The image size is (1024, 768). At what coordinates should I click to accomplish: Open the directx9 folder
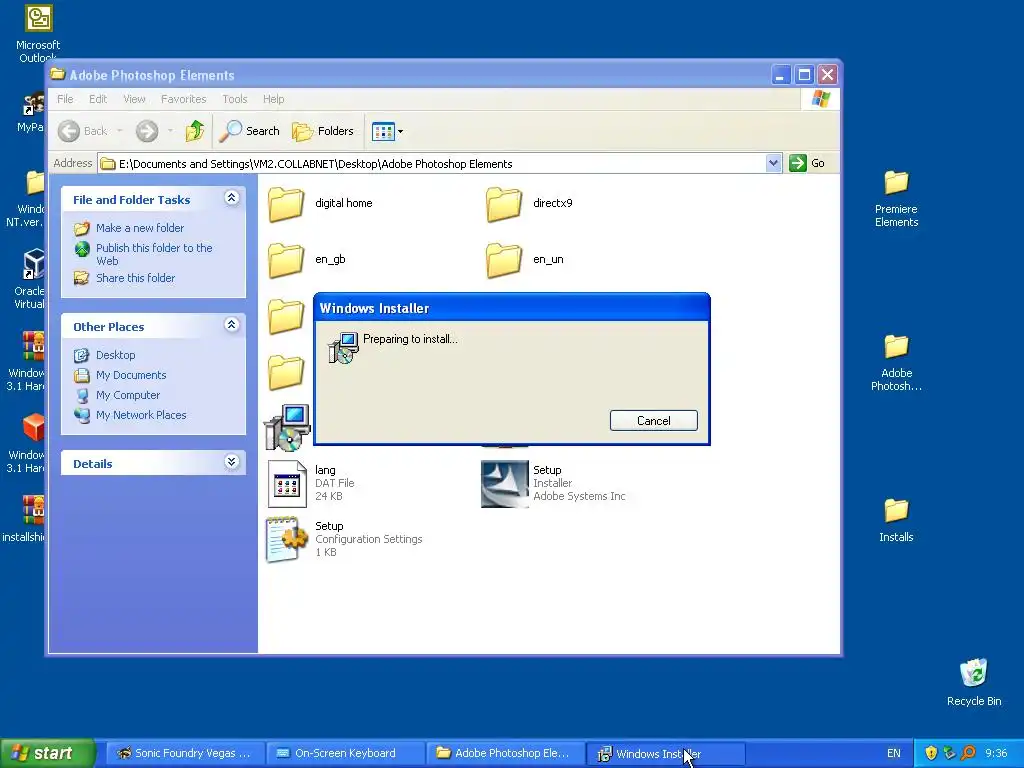click(x=530, y=204)
